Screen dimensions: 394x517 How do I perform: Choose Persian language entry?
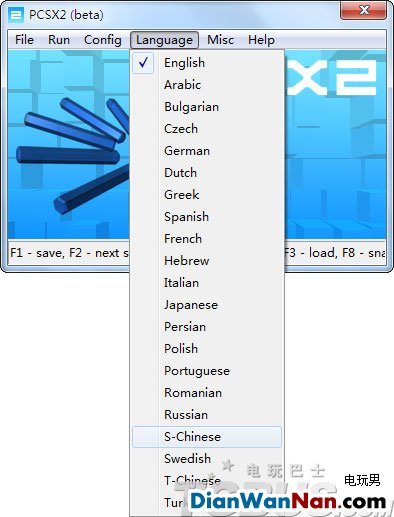point(207,327)
